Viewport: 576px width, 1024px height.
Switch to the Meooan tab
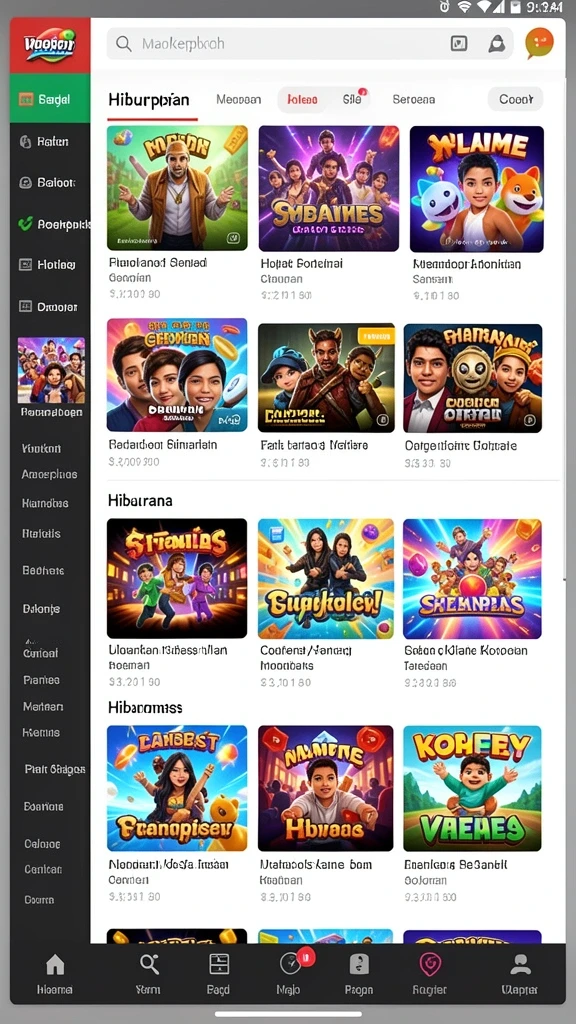point(238,99)
